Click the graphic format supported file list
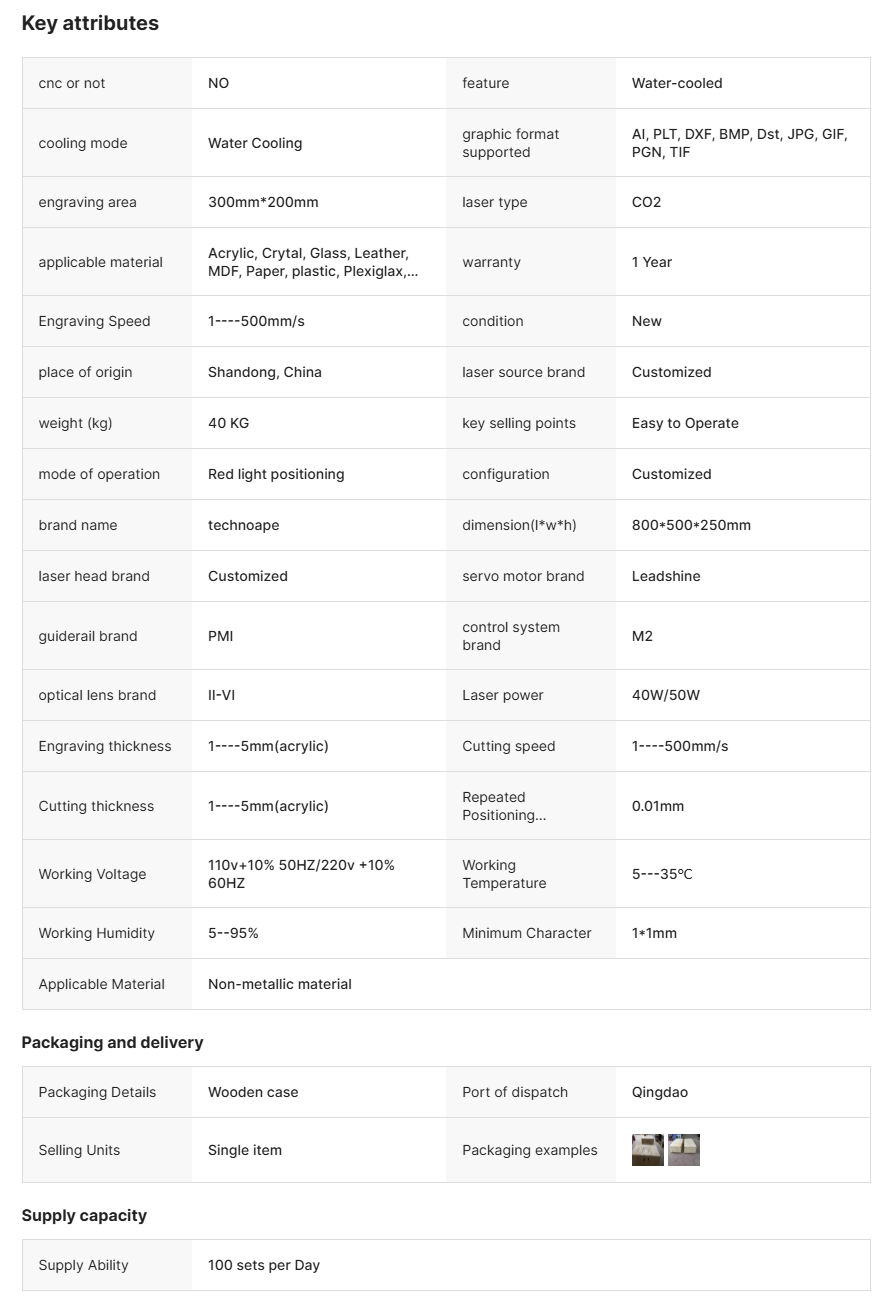The image size is (883, 1303). 739,143
